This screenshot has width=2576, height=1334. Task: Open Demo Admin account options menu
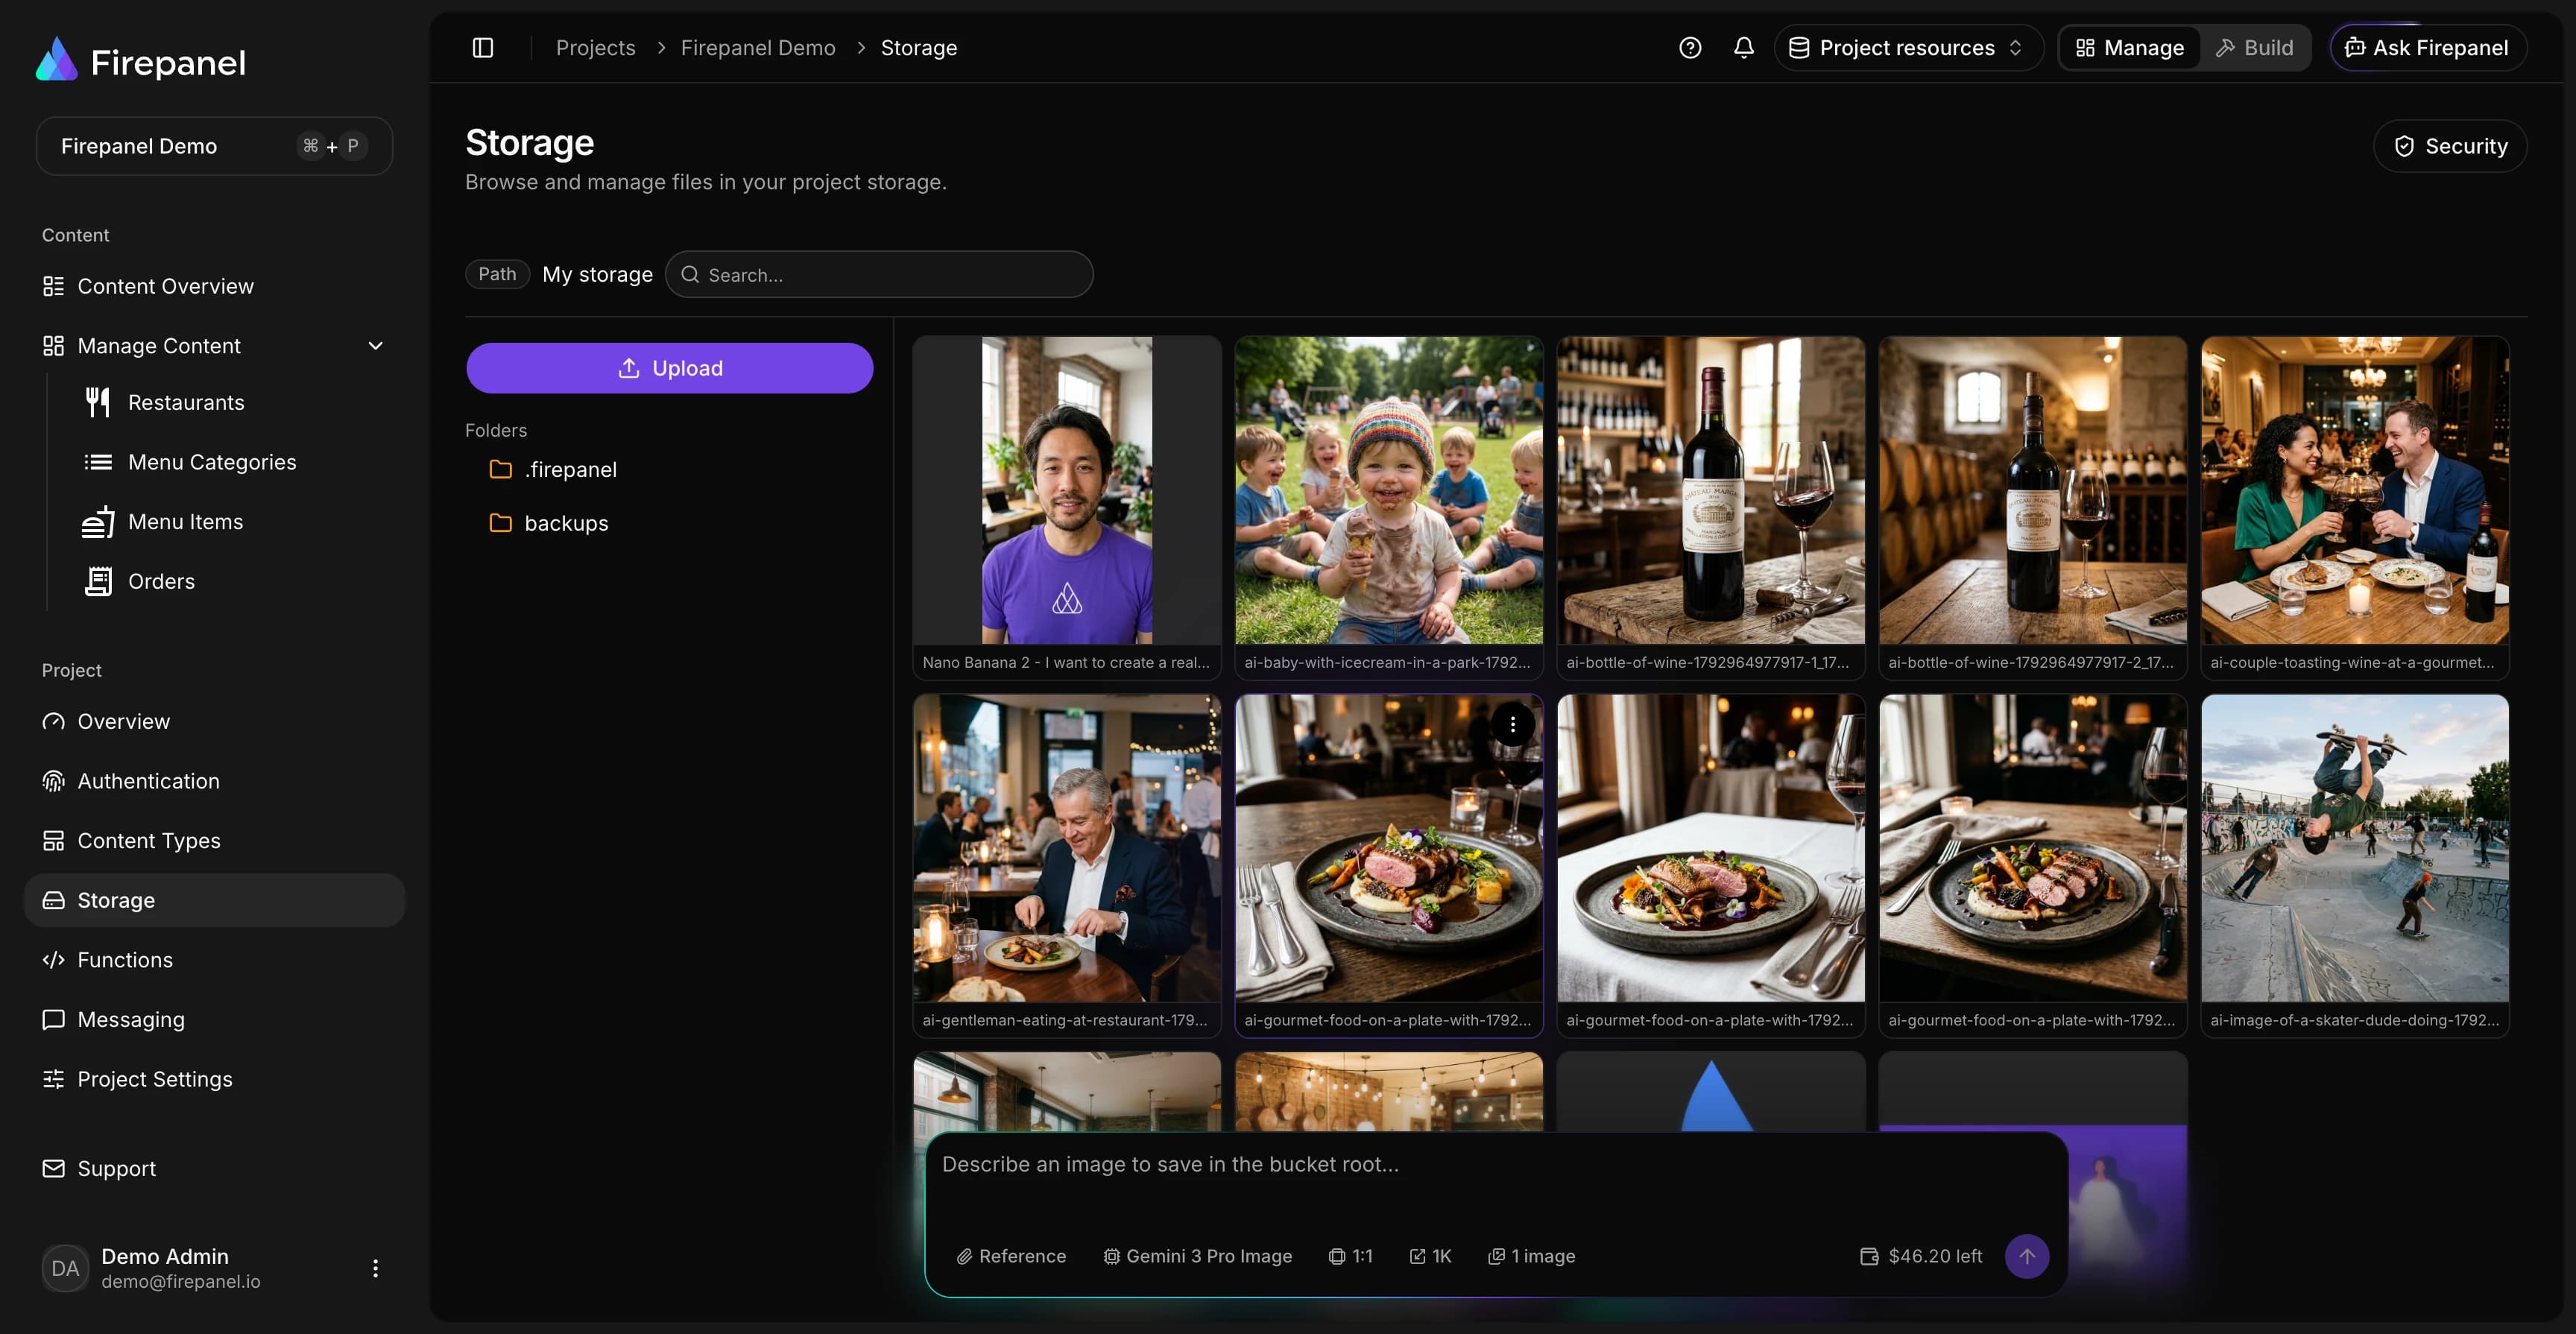(x=375, y=1268)
